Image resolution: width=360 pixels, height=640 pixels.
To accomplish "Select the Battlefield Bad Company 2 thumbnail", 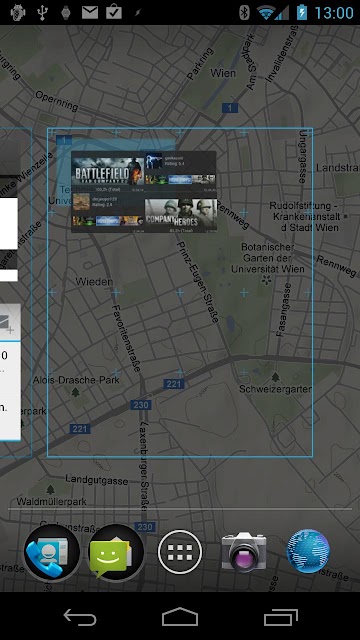I will 108,171.
